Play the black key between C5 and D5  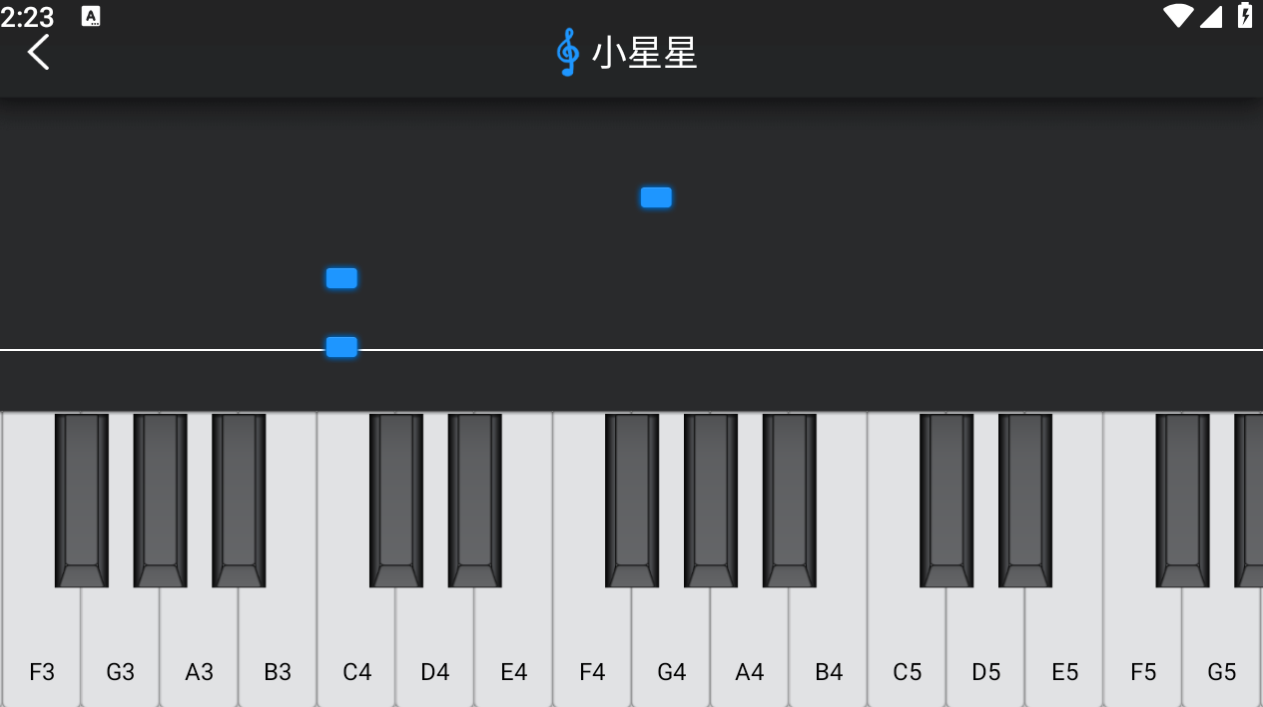pyautogui.click(x=946, y=500)
